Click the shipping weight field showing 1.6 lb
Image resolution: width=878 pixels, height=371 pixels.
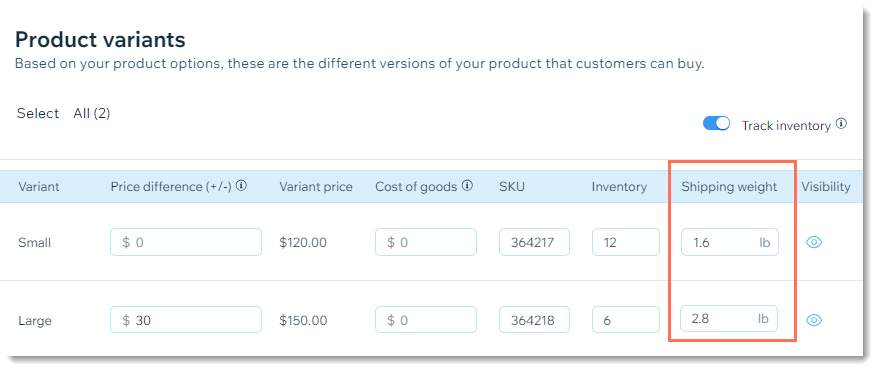[x=730, y=242]
